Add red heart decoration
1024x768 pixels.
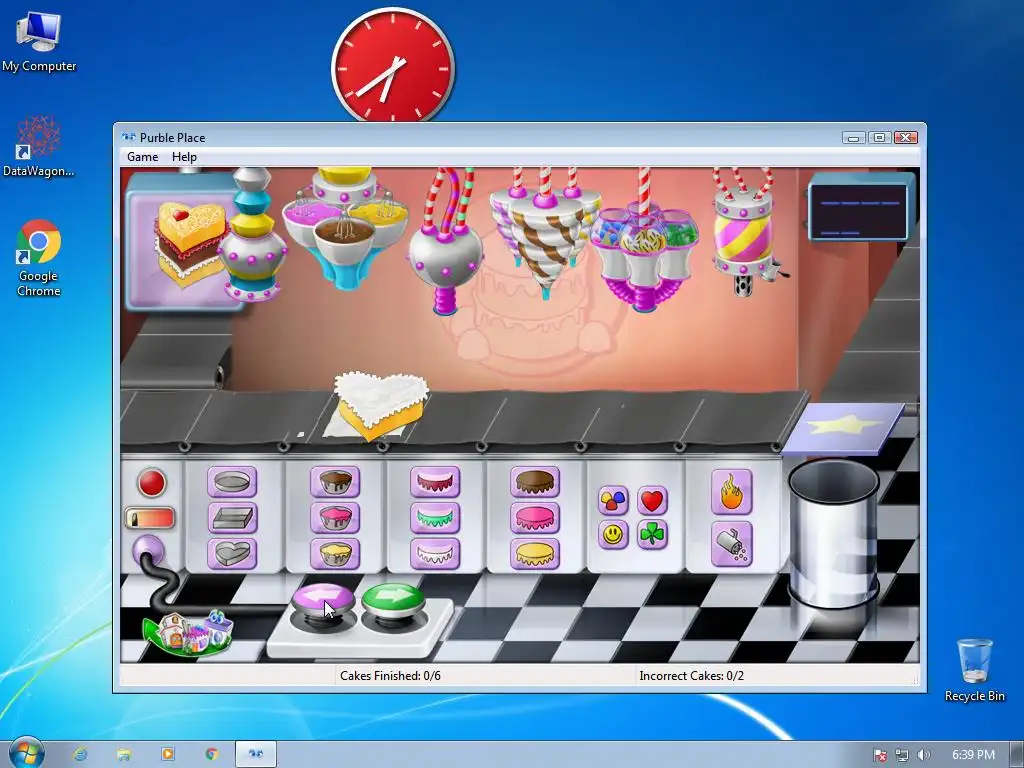(652, 501)
